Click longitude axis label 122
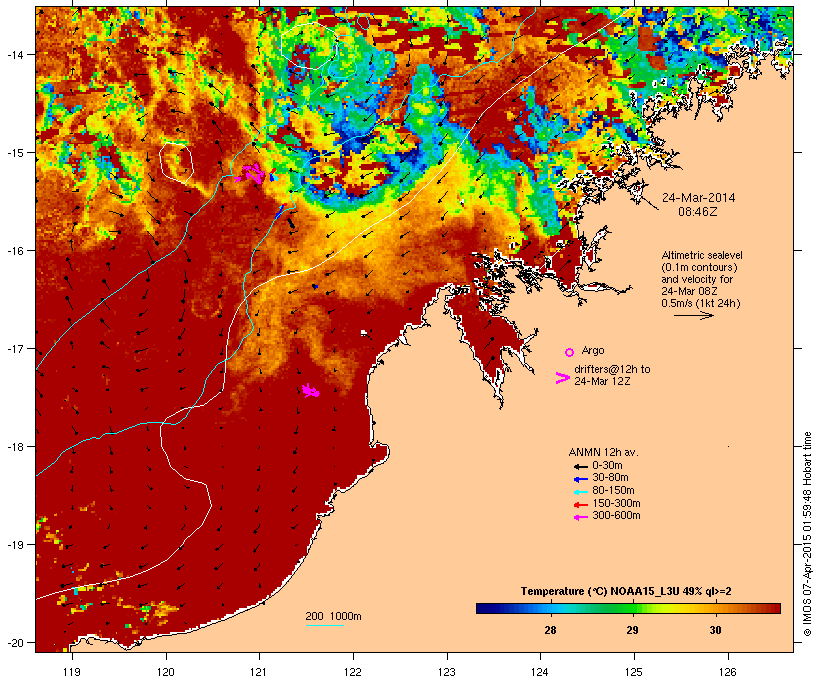 click(353, 672)
